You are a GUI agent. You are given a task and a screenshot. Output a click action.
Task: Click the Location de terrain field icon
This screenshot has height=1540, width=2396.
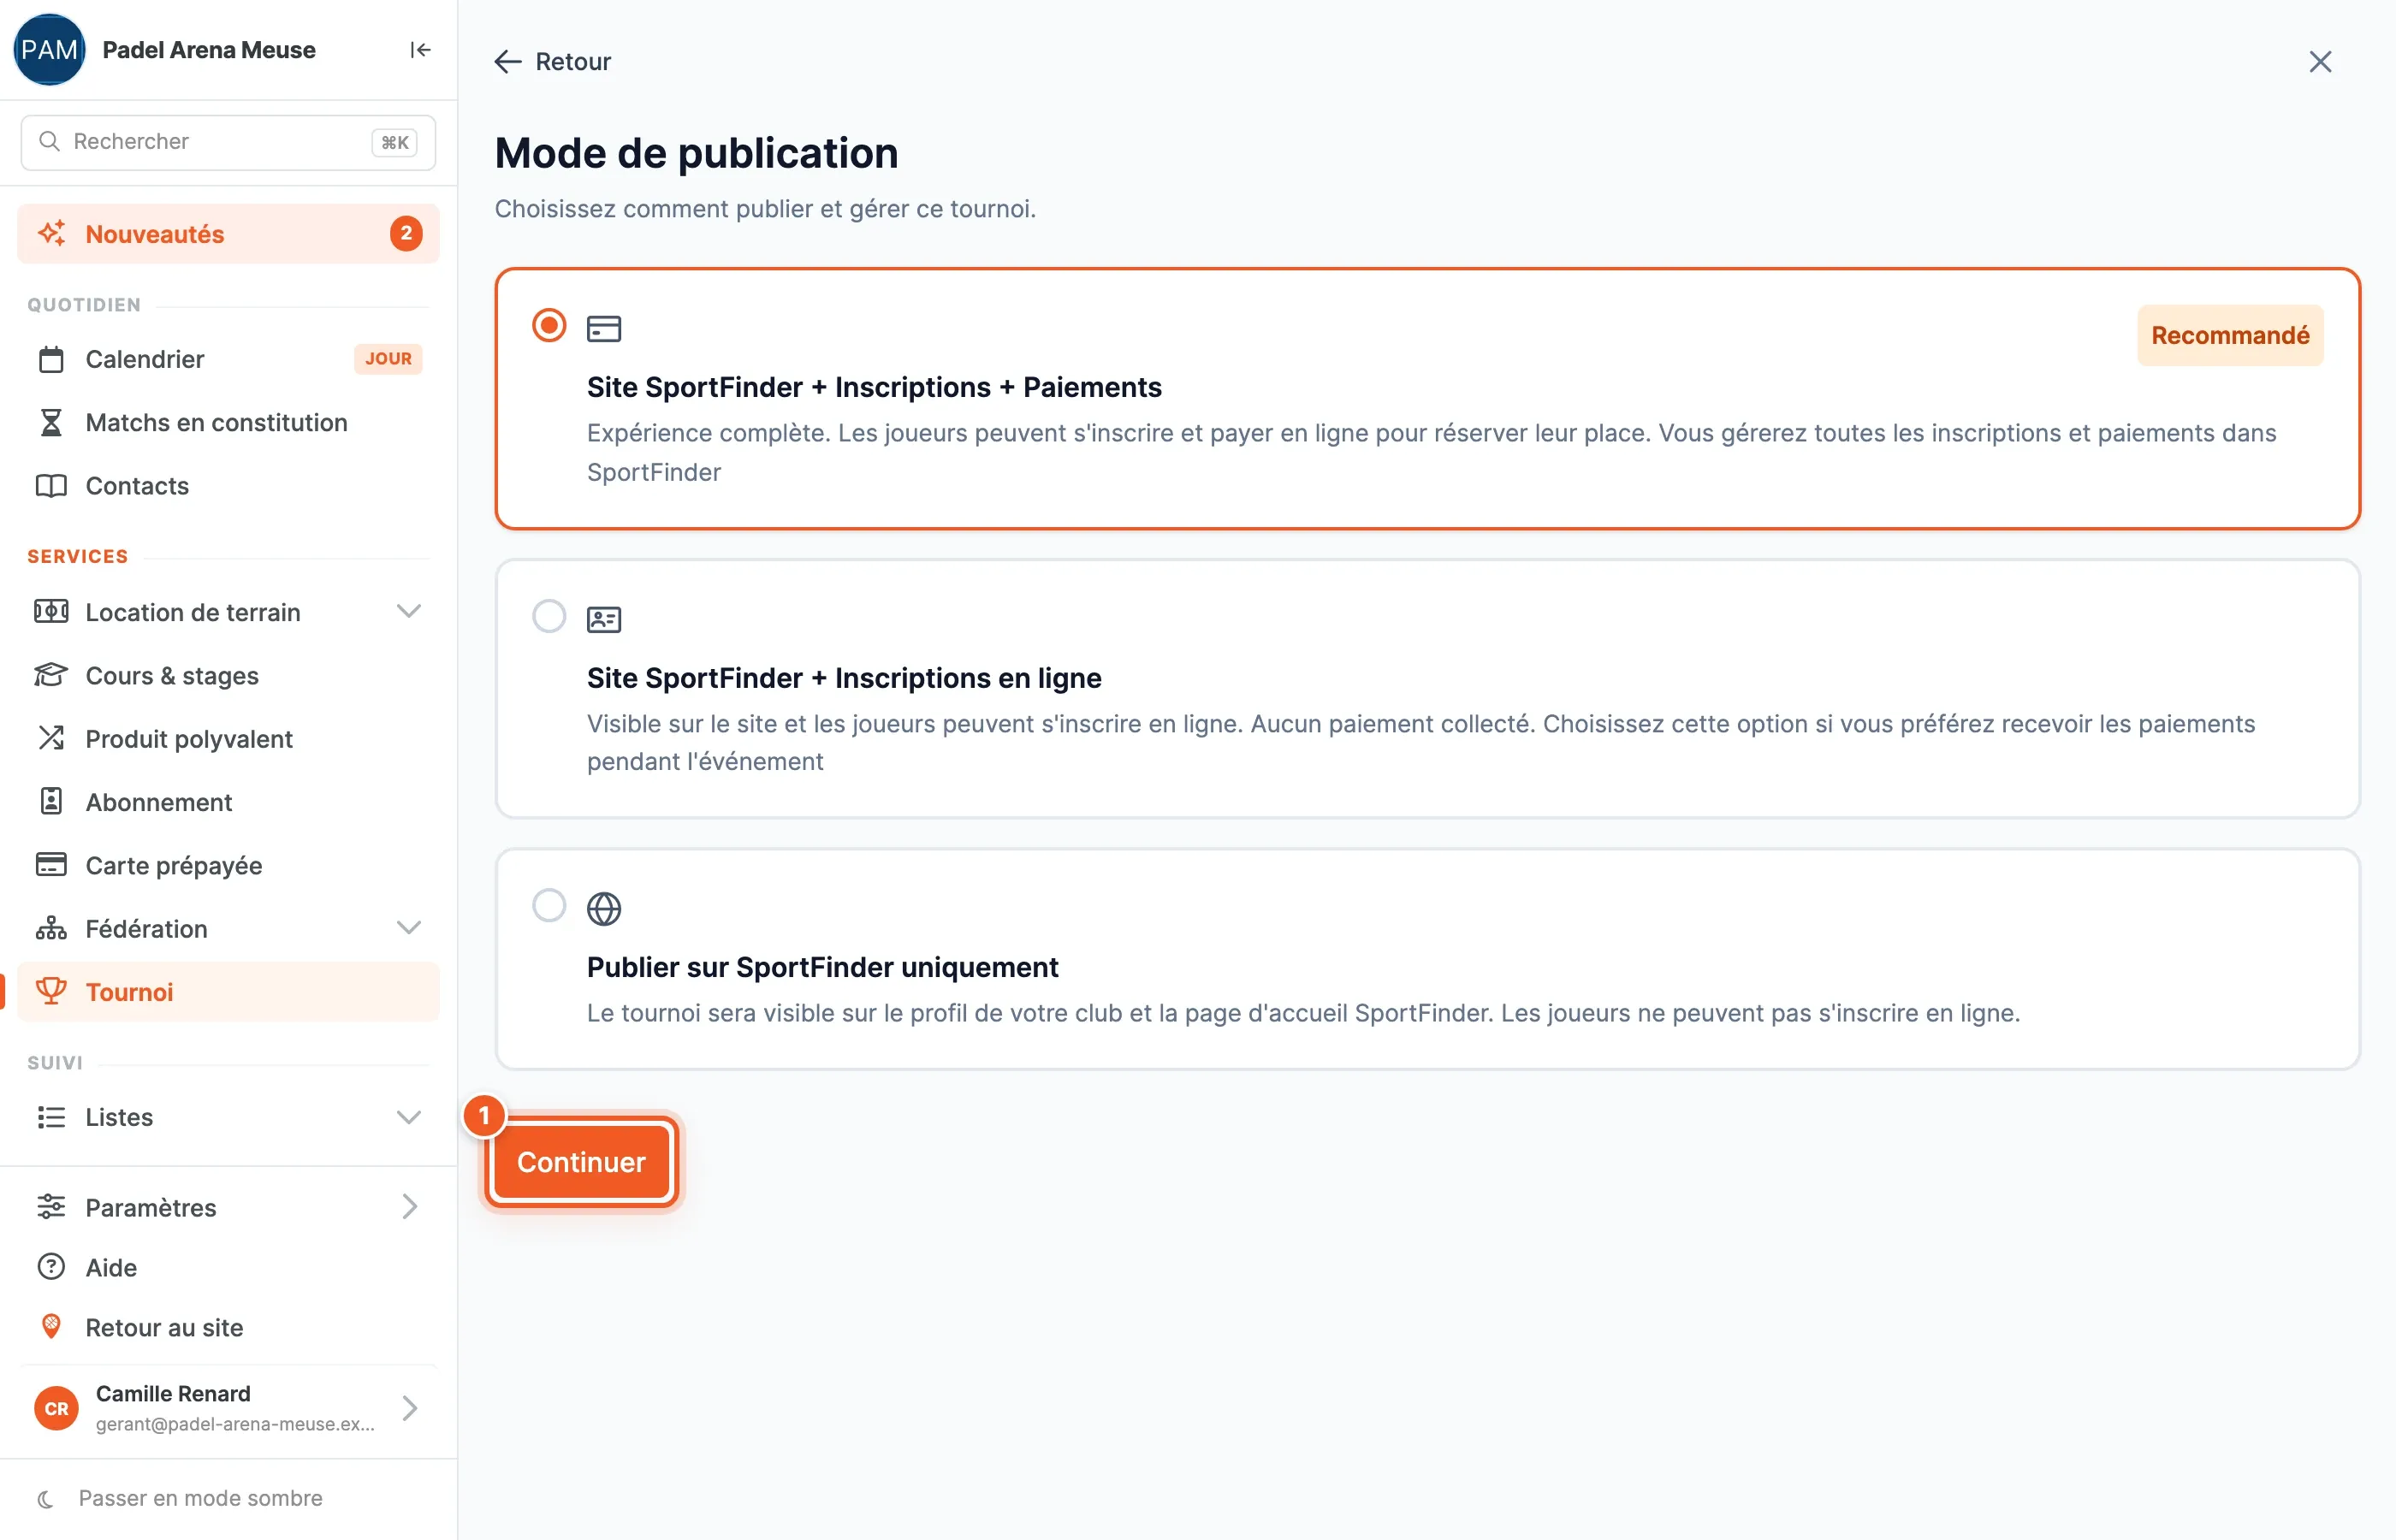[x=51, y=611]
